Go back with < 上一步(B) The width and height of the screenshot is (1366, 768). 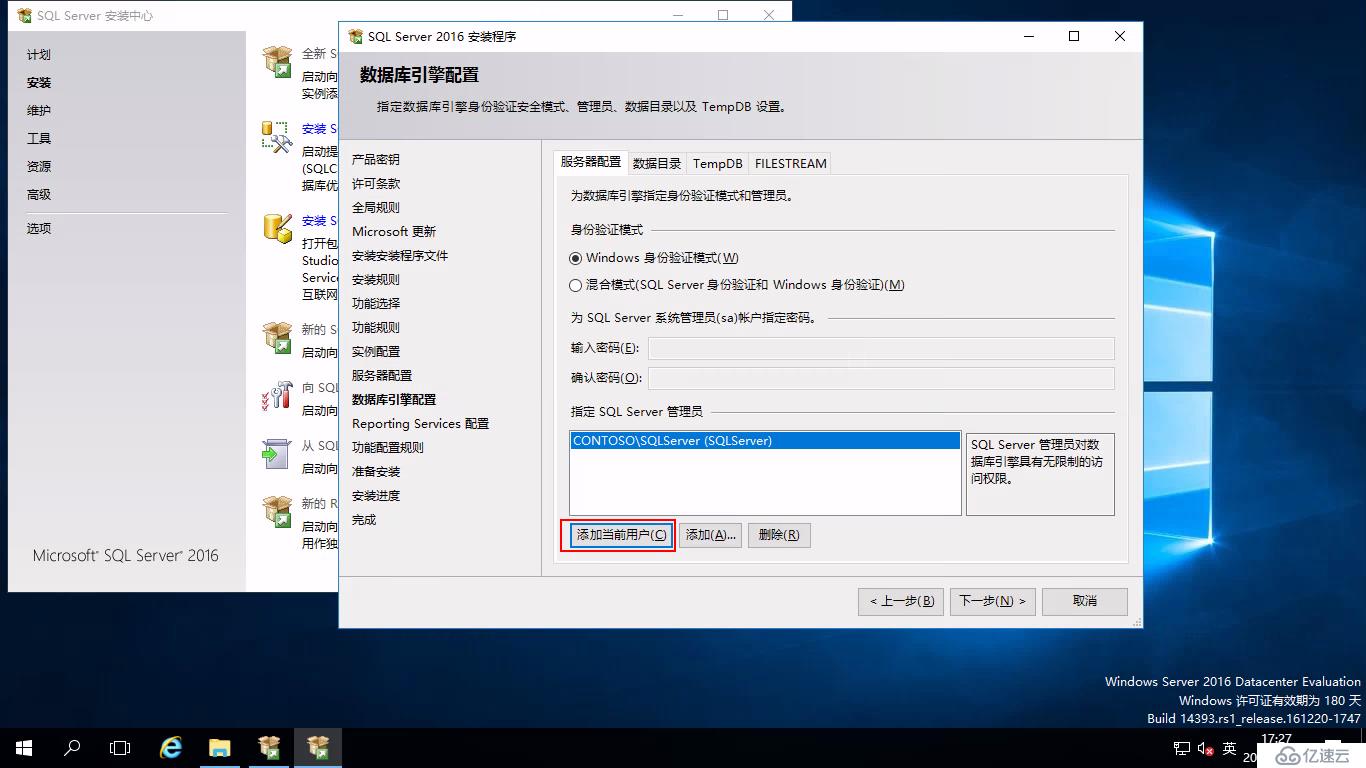click(901, 601)
